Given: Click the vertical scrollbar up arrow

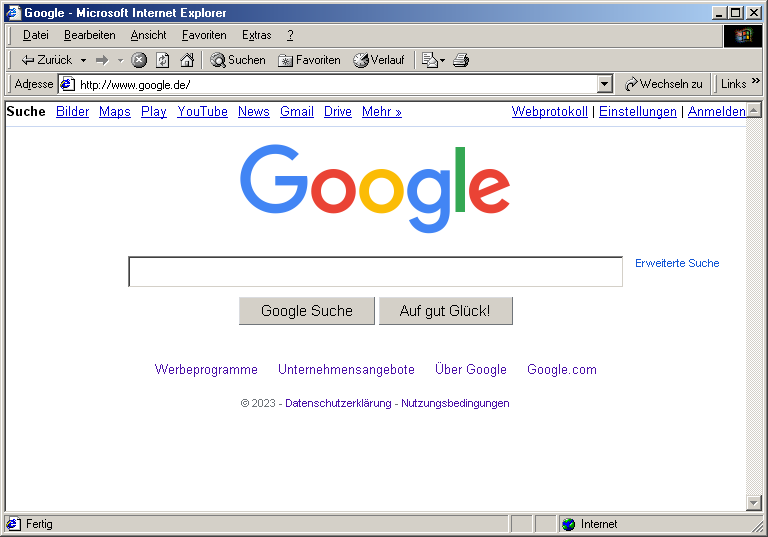Looking at the screenshot, I should pyautogui.click(x=754, y=110).
